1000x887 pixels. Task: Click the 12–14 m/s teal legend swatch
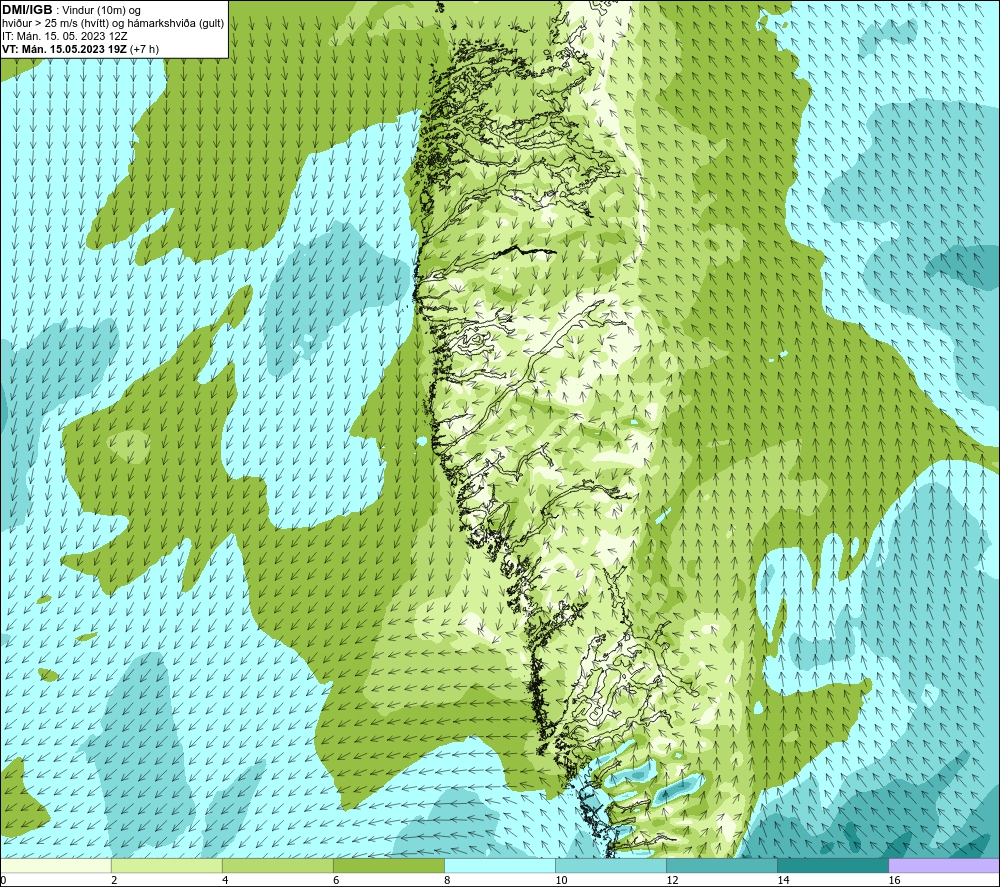(x=722, y=865)
